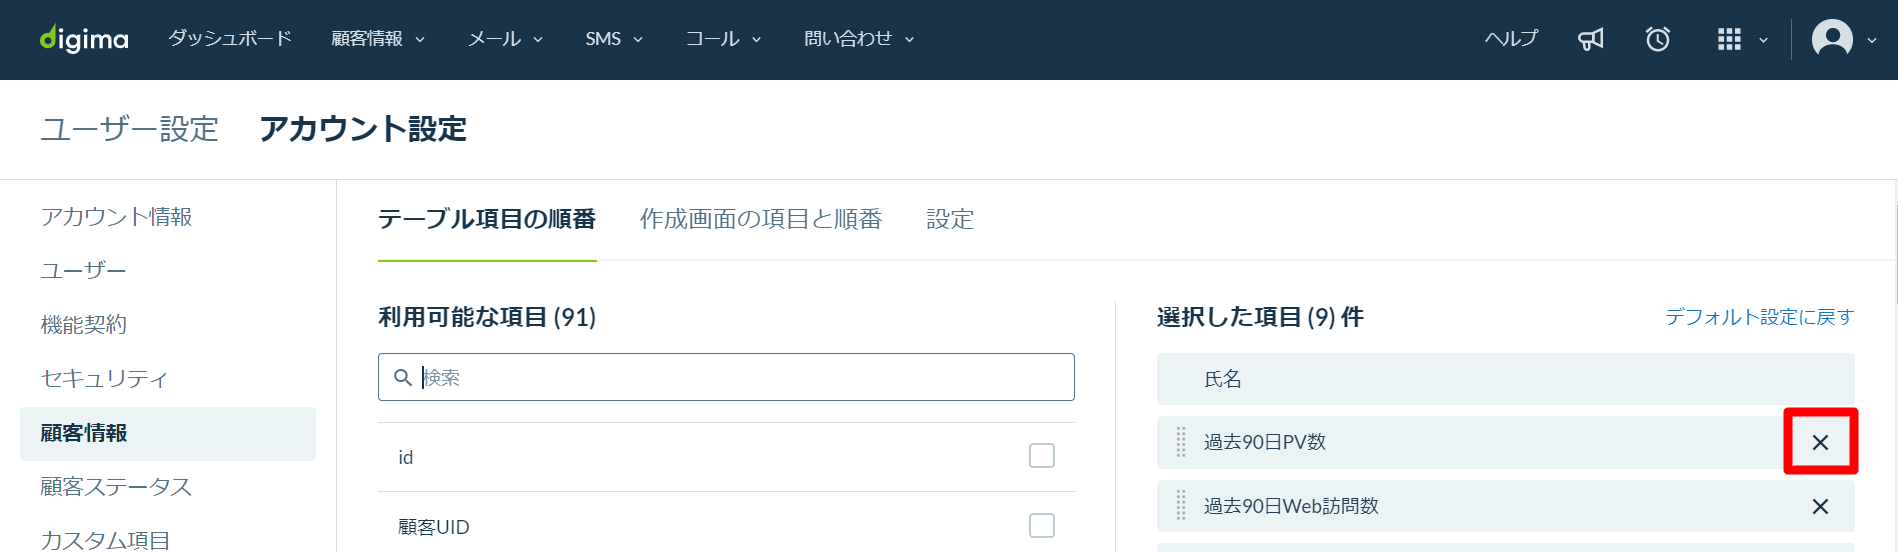Grab the drag handle of 過去90日Web訪問数

[x=1181, y=506]
